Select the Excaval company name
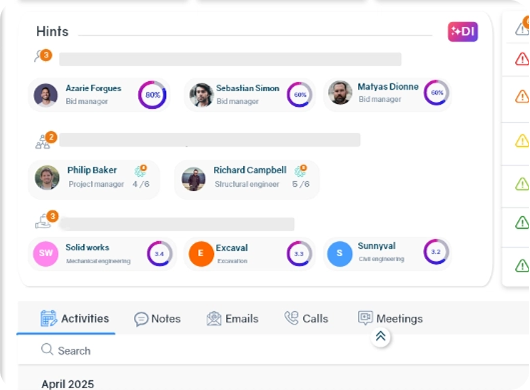This screenshot has width=530, height=390. [232, 248]
